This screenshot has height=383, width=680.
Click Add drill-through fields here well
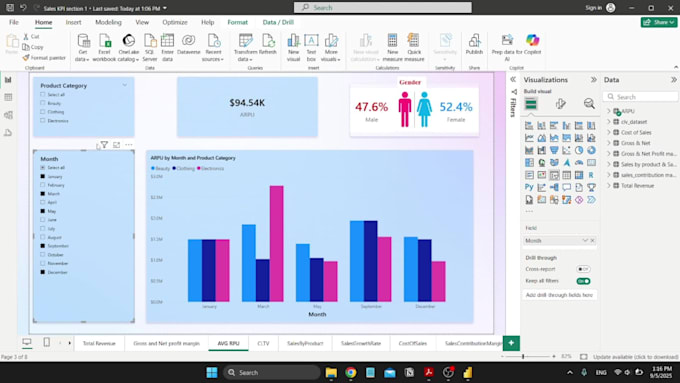pyautogui.click(x=559, y=295)
